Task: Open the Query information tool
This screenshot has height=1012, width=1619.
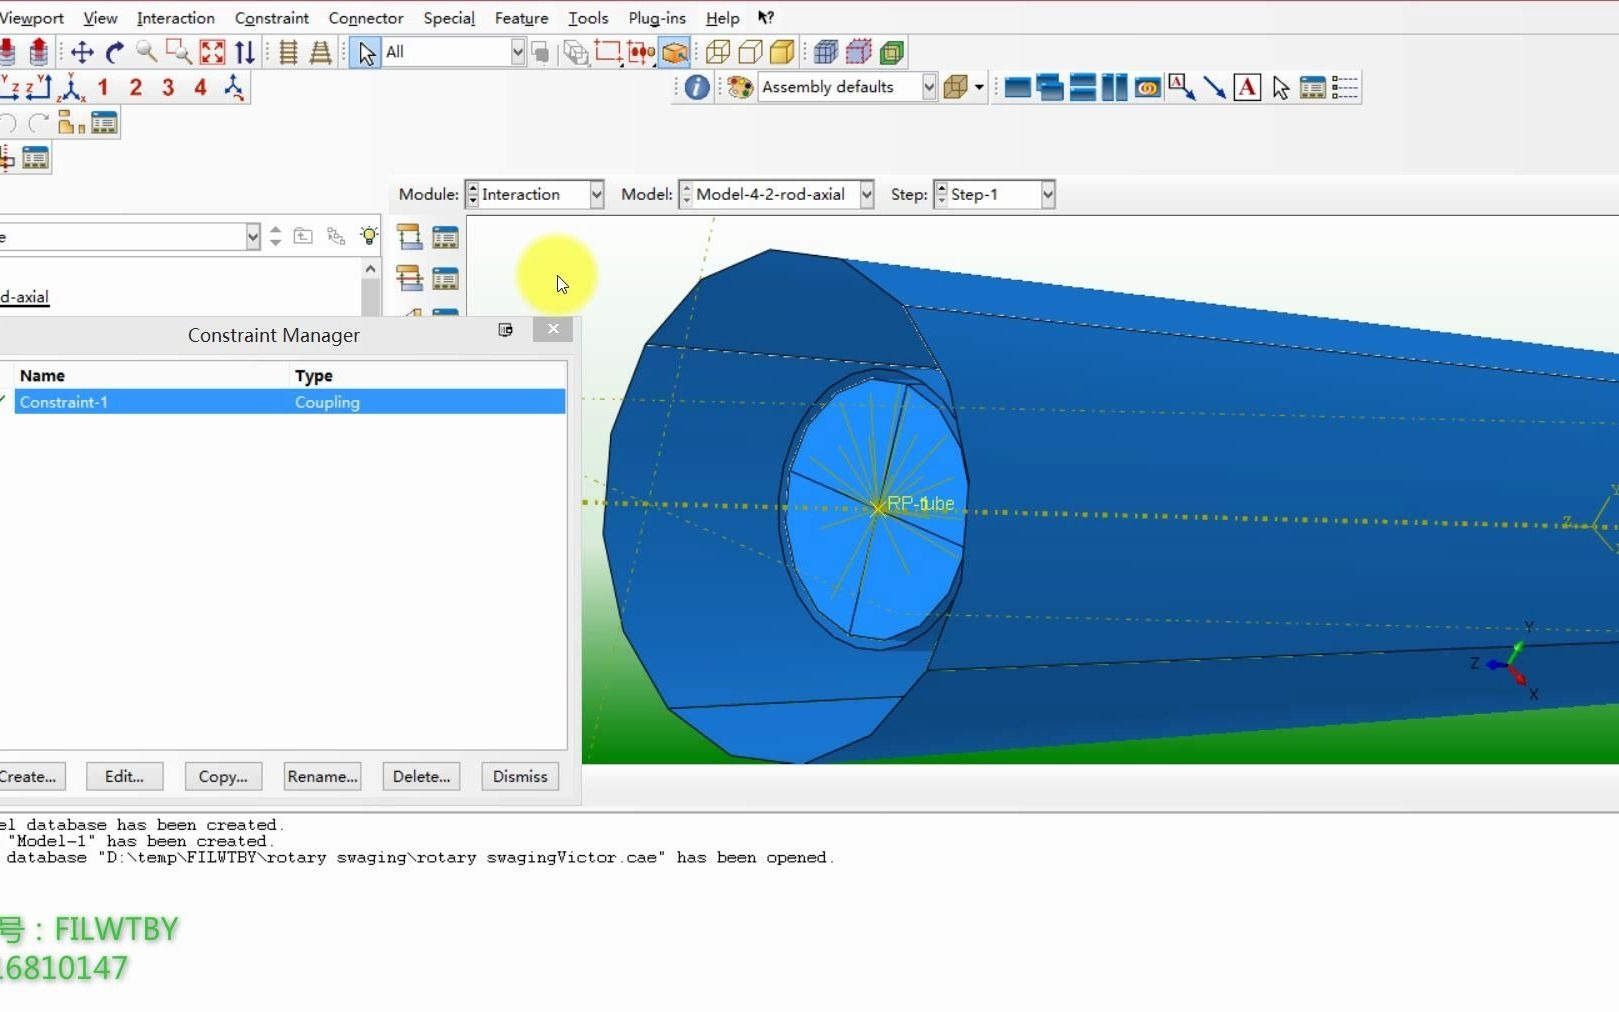Action: (697, 88)
